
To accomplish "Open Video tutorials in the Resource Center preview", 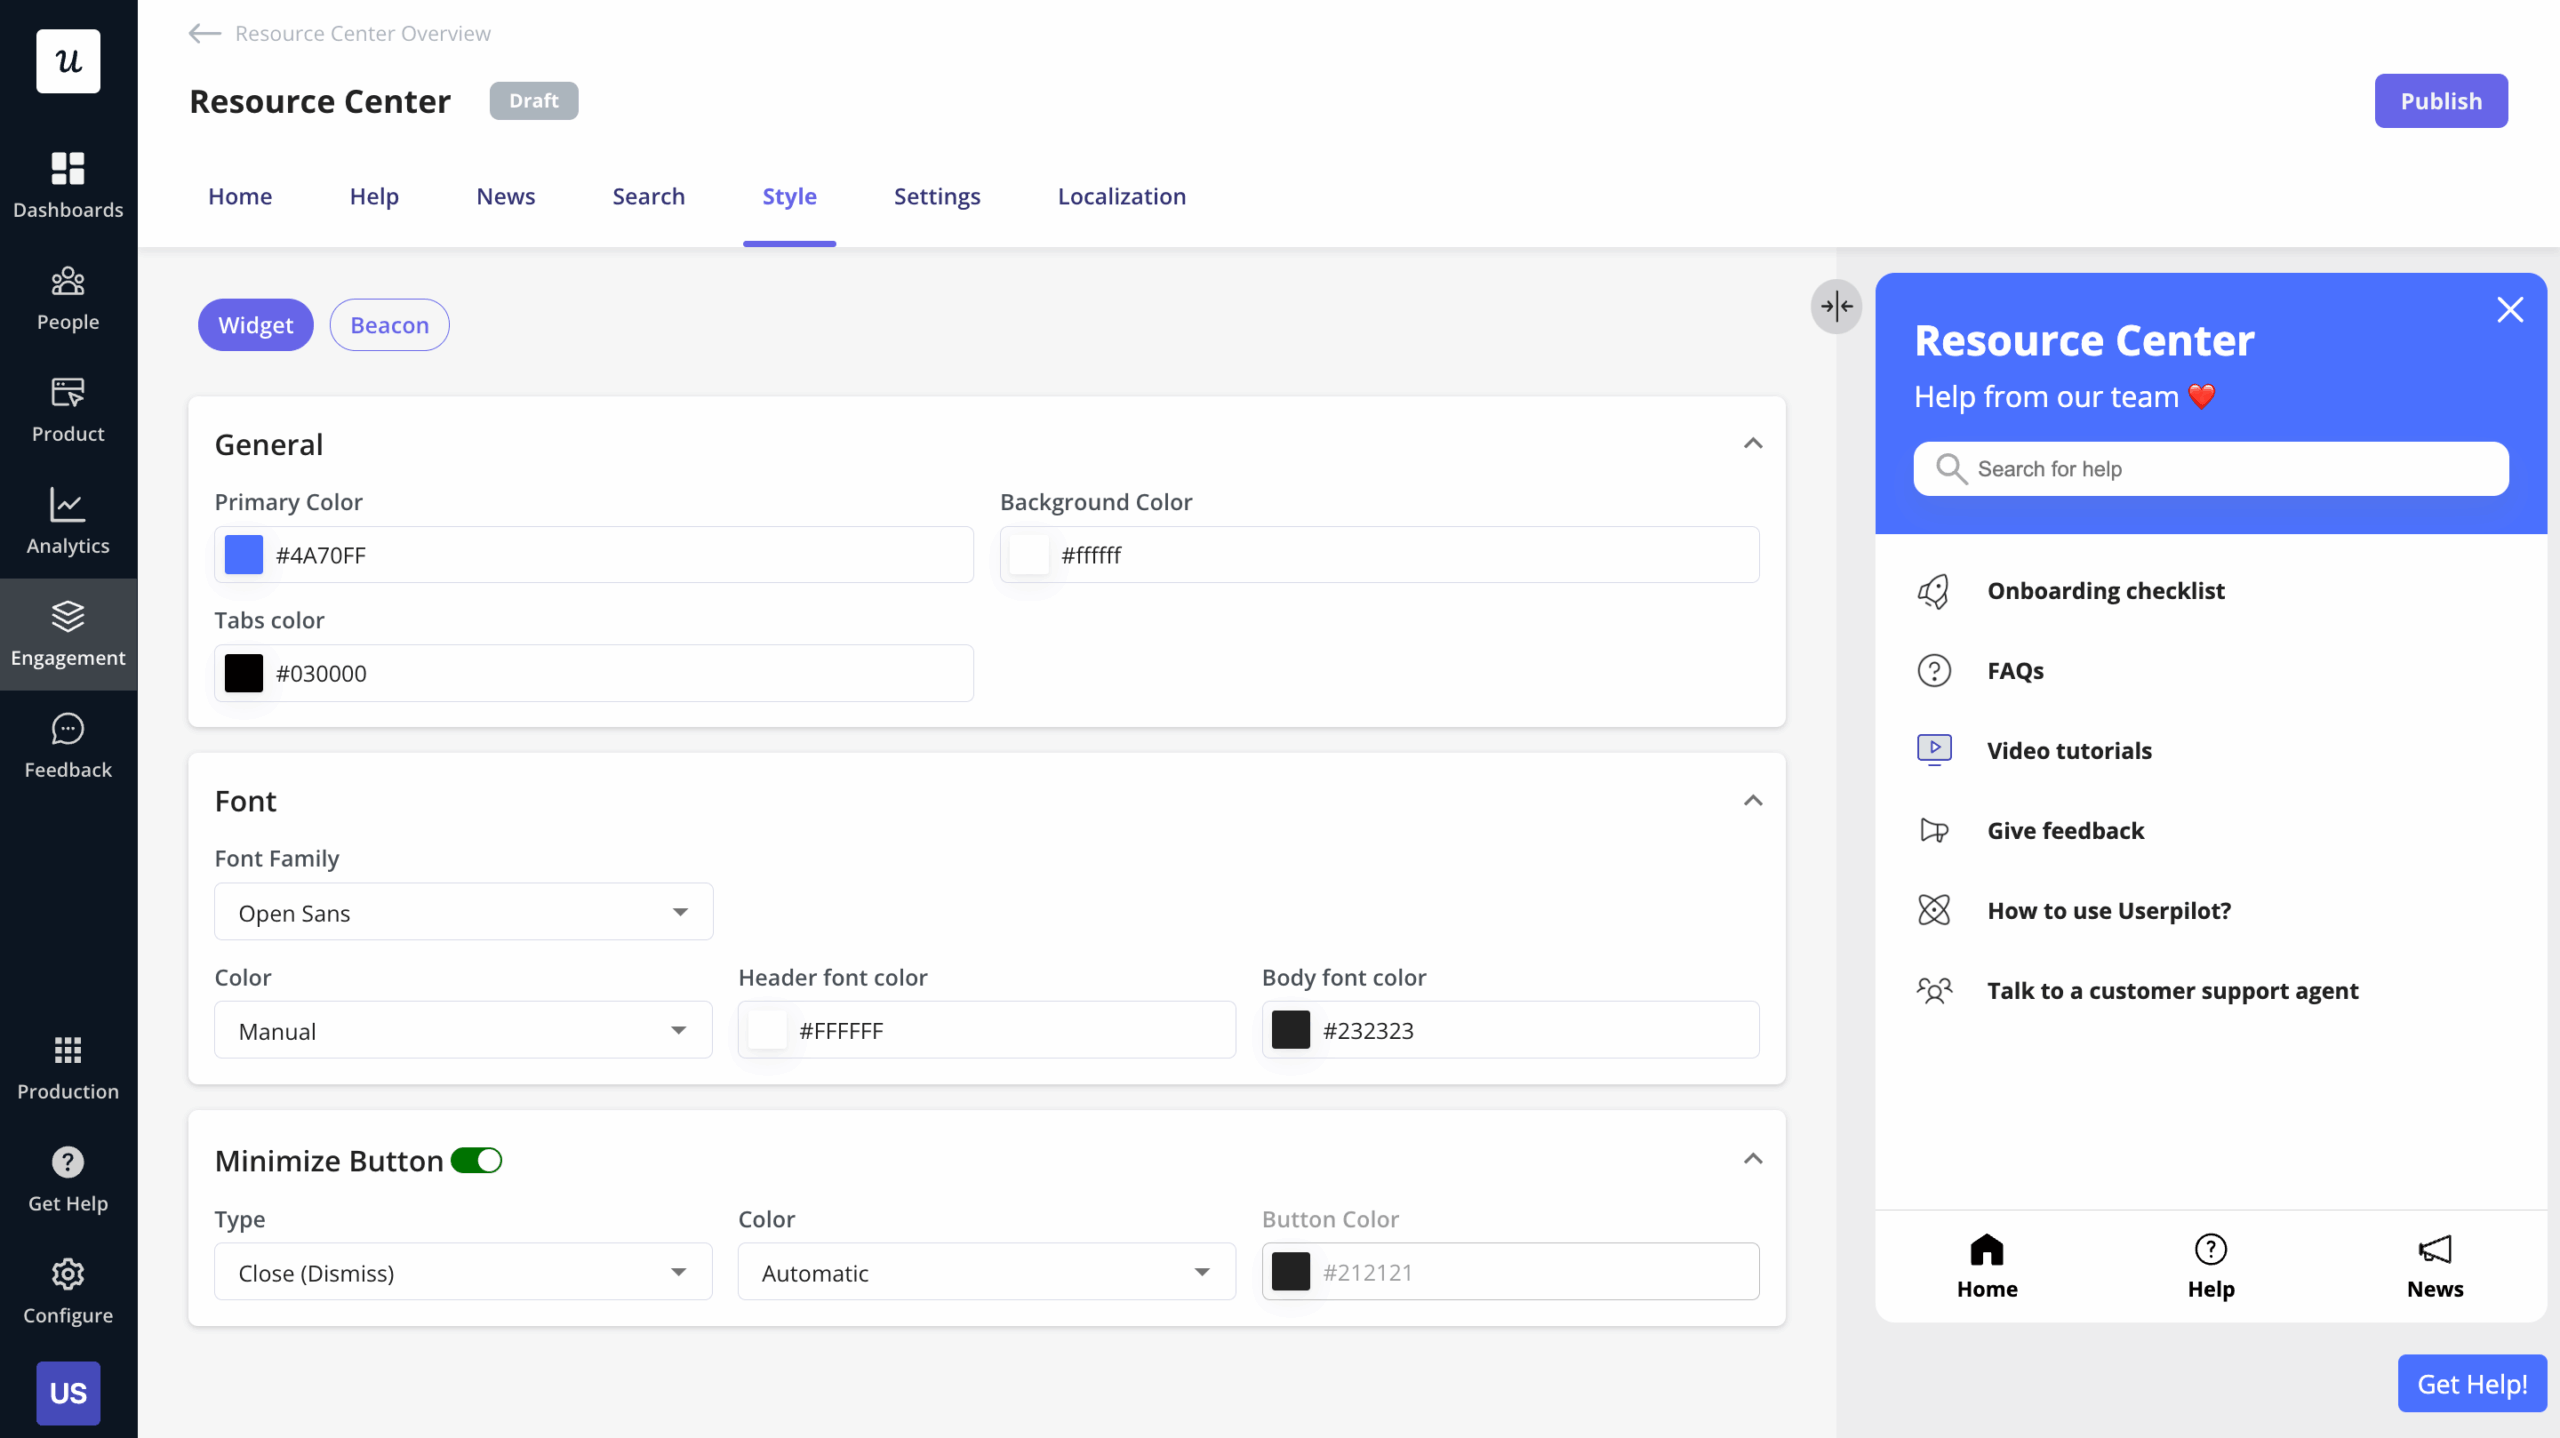I will [2069, 749].
